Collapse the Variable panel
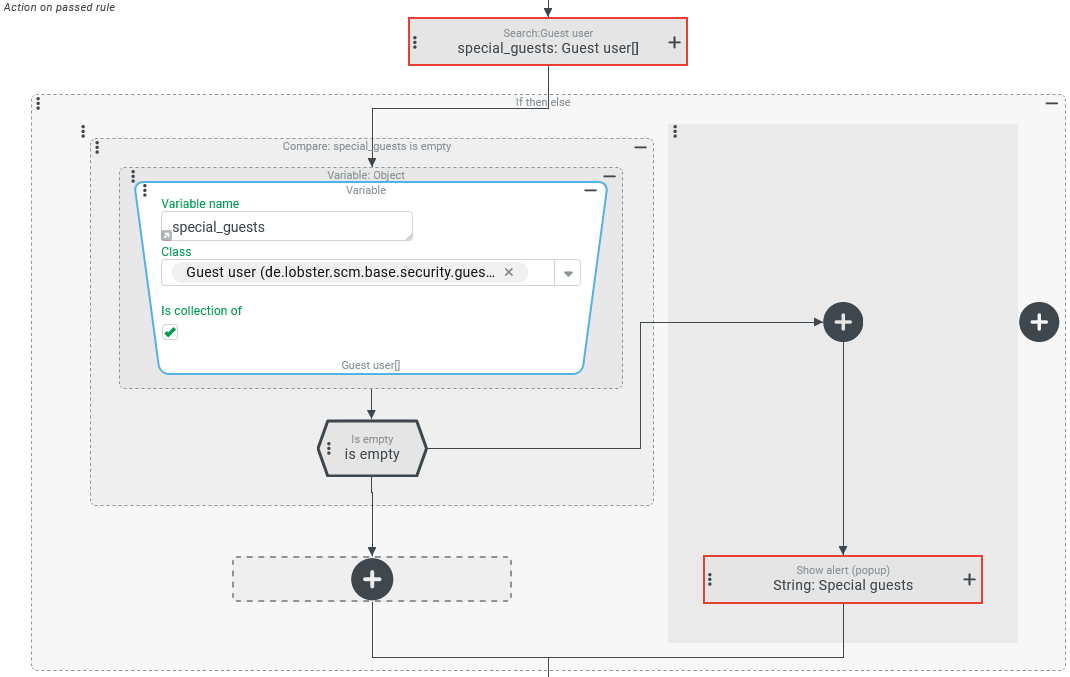The width and height of the screenshot is (1070, 677). coord(590,190)
